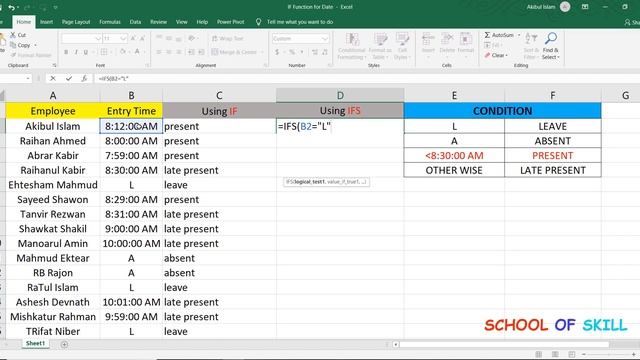Open the Formulas tab

point(110,22)
